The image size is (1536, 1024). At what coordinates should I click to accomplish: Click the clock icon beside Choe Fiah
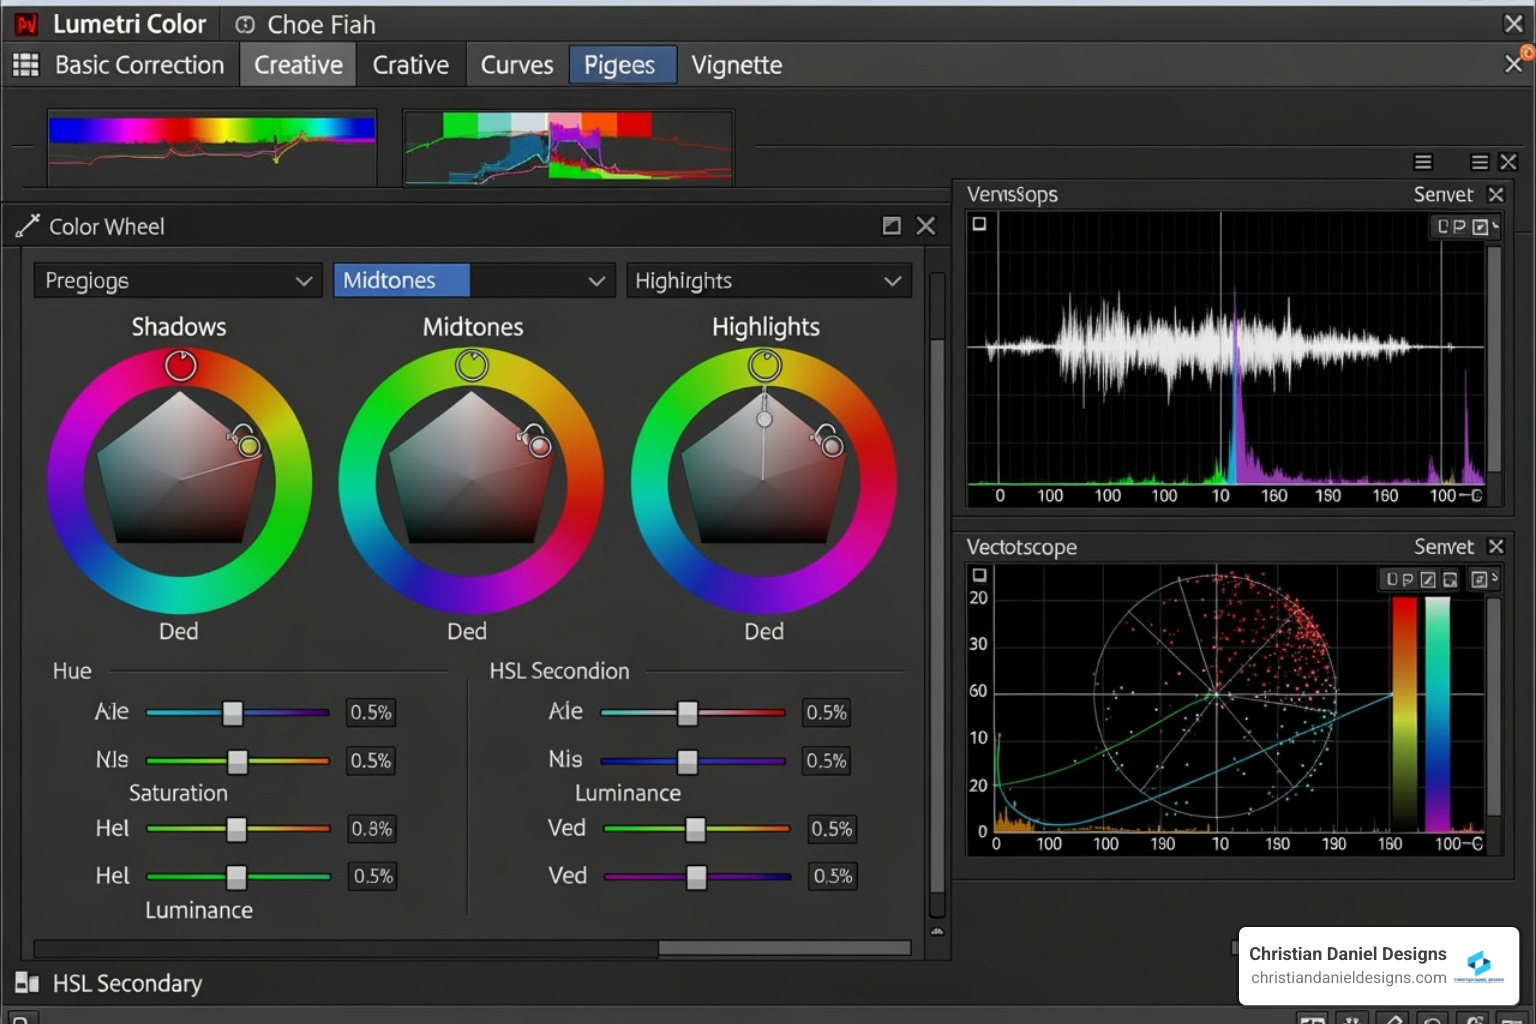coord(245,25)
